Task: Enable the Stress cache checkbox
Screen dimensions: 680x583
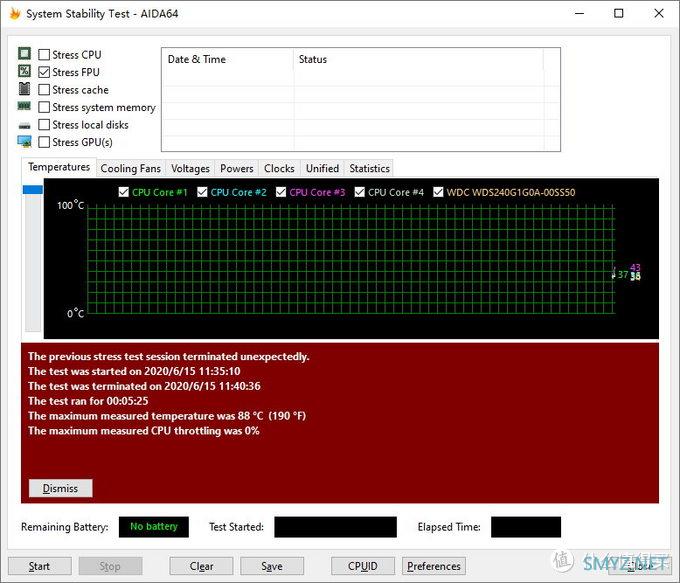Action: 44,90
